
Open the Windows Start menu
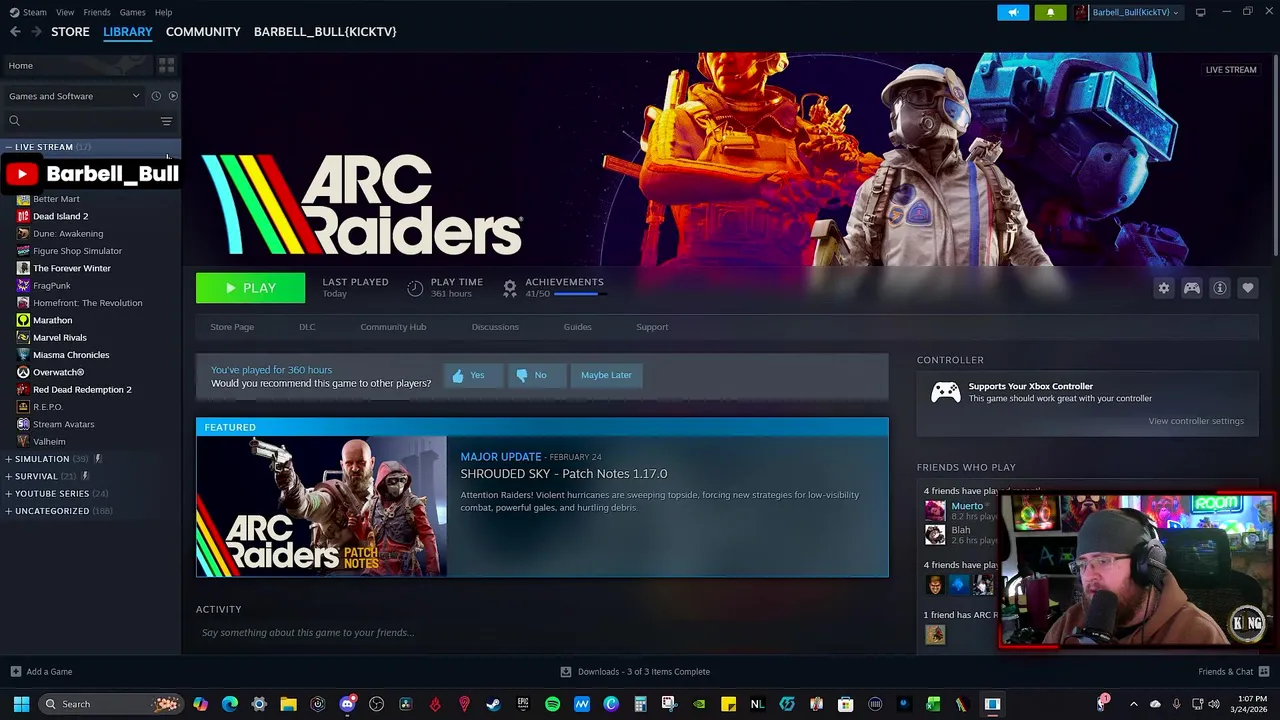pyautogui.click(x=21, y=704)
